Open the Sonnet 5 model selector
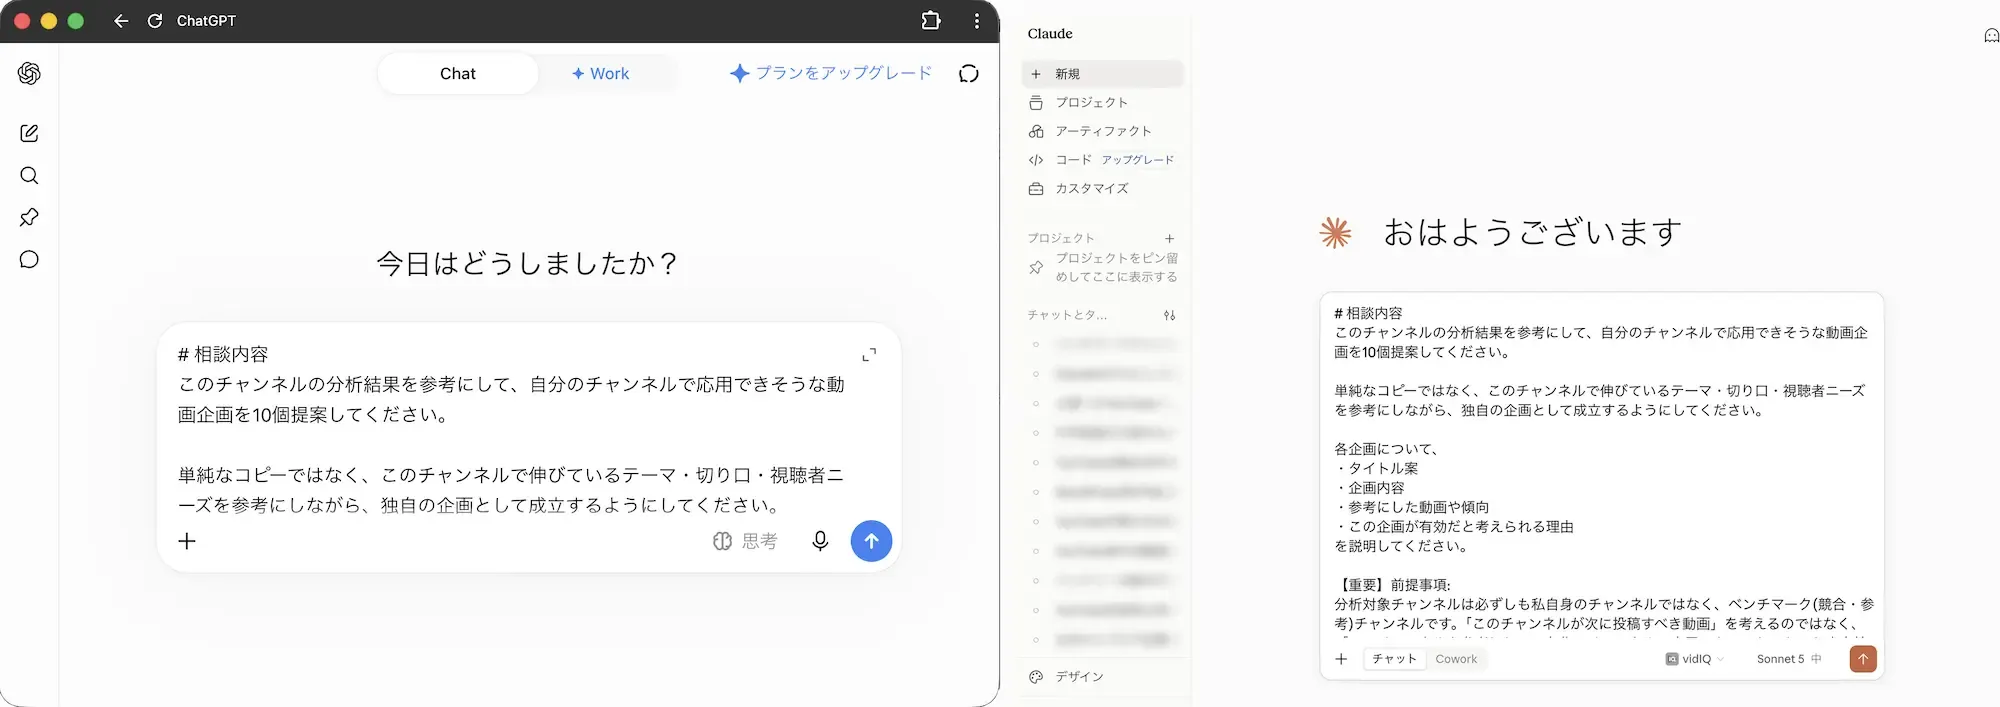Viewport: 2000px width, 707px height. 1788,659
